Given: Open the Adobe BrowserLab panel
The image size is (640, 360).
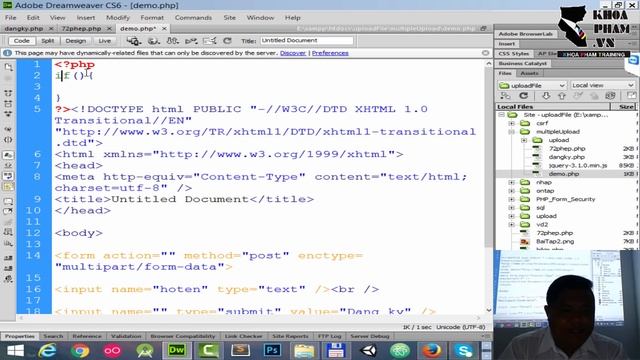Looking at the screenshot, I should pyautogui.click(x=525, y=34).
